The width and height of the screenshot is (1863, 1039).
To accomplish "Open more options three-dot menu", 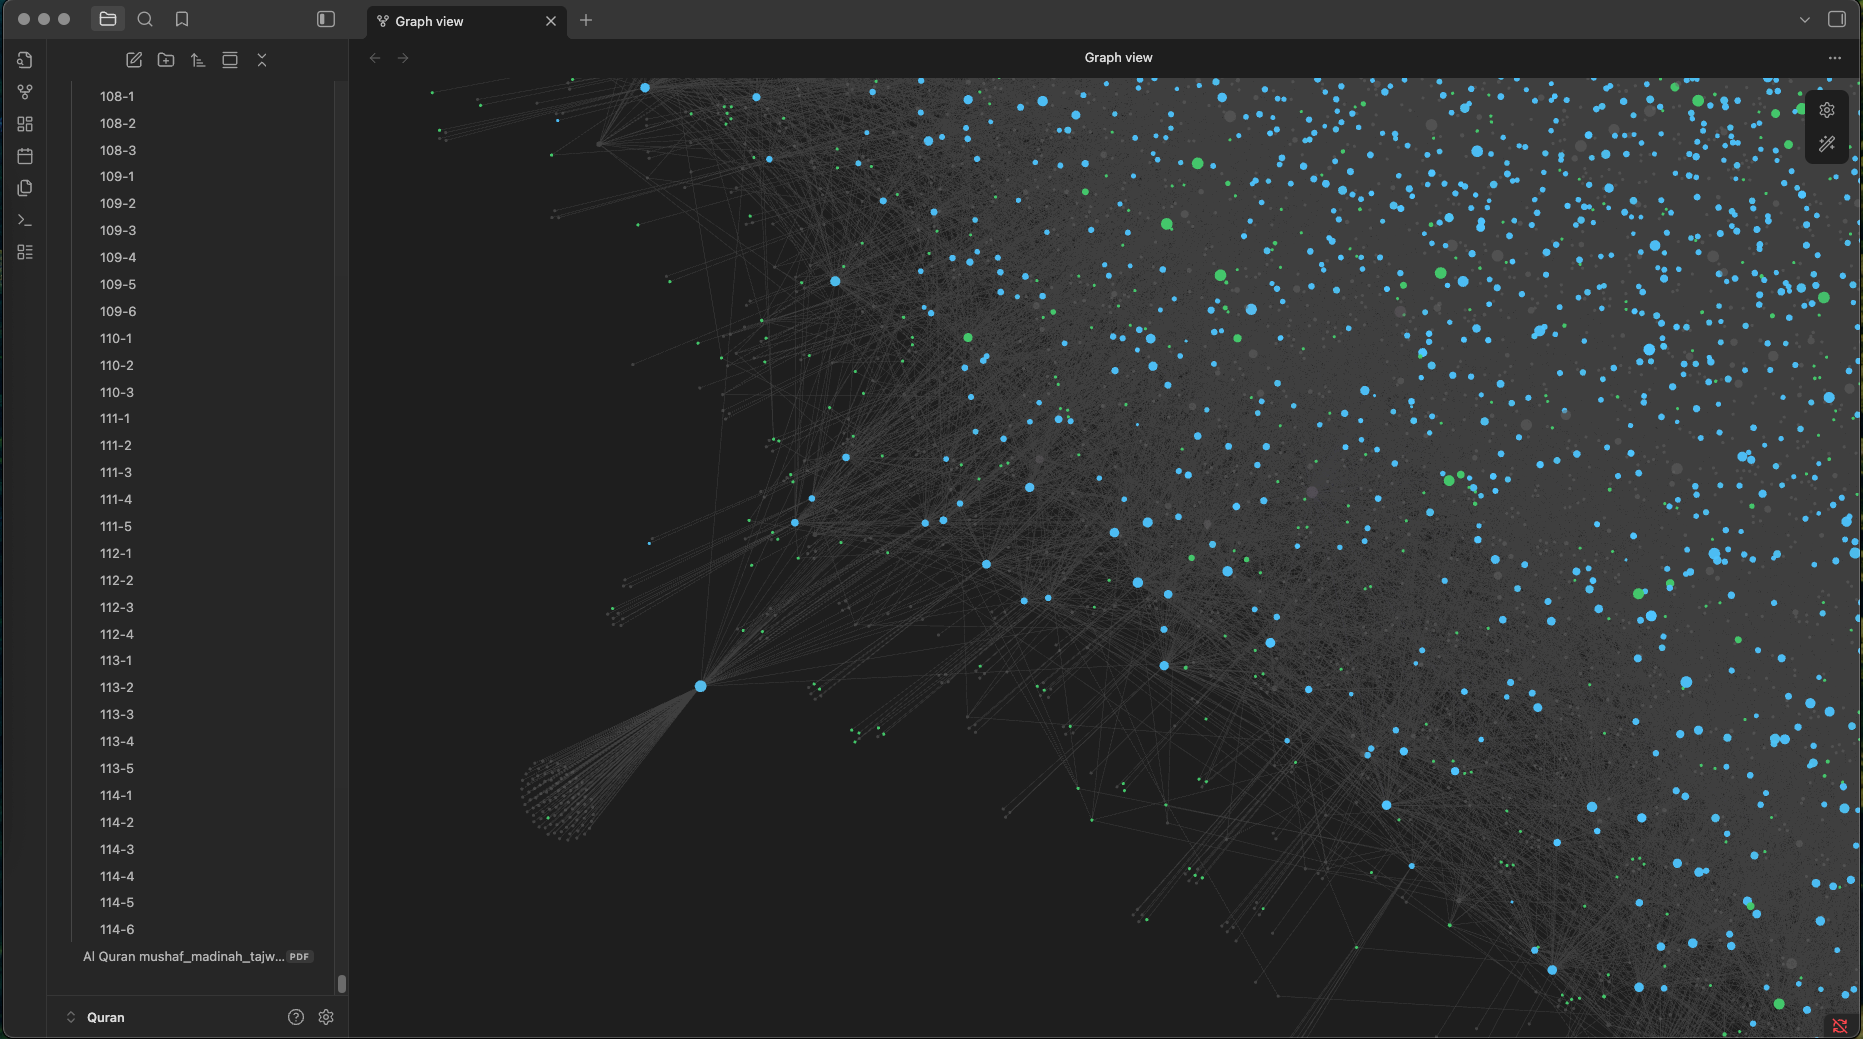I will (x=1835, y=58).
